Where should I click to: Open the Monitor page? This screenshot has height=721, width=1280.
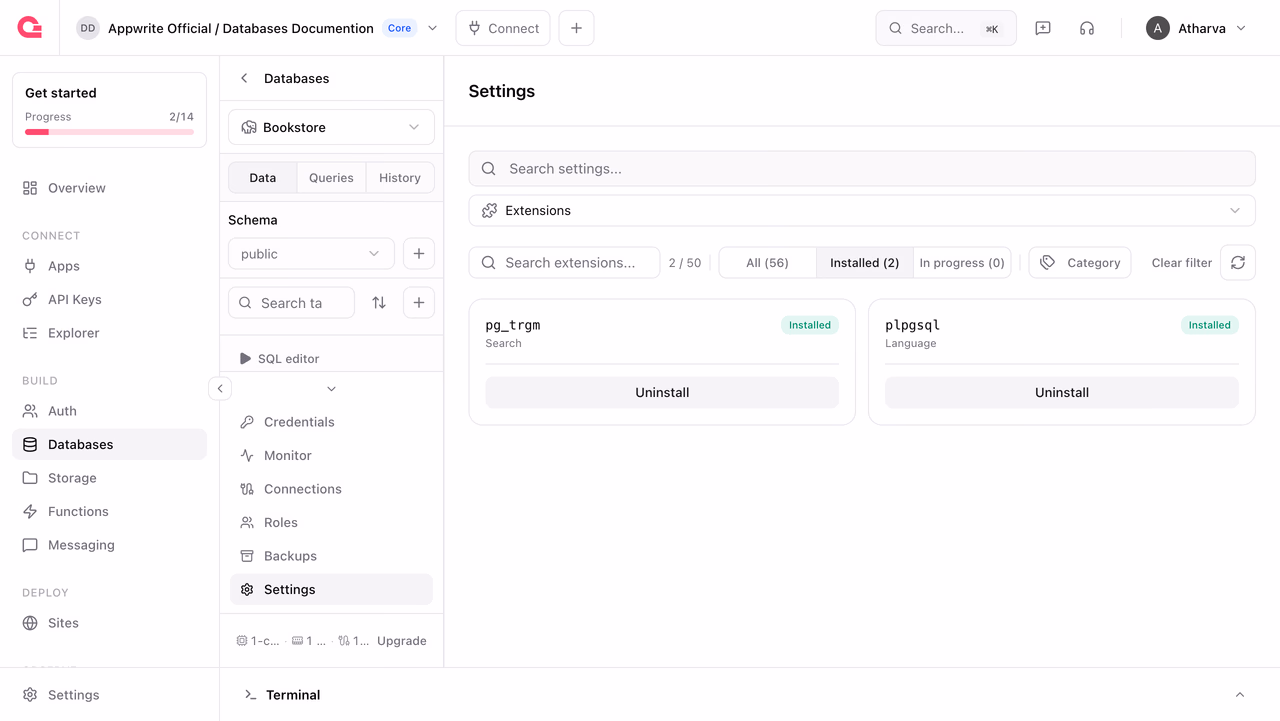(x=331, y=455)
